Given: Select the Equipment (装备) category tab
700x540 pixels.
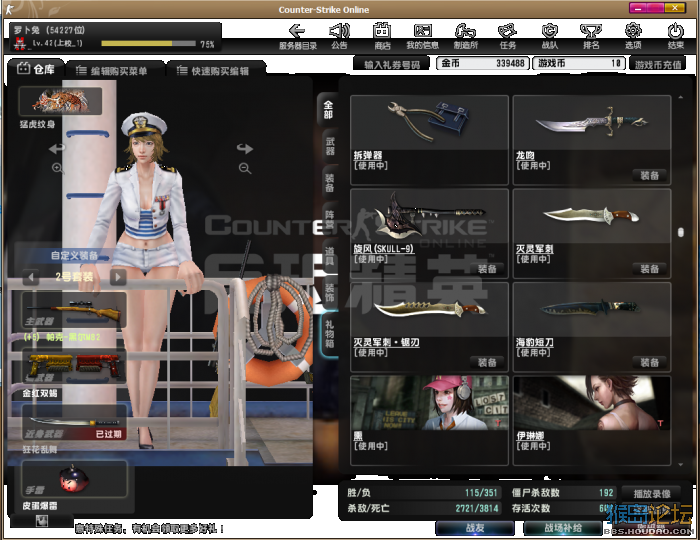Looking at the screenshot, I should (x=329, y=183).
